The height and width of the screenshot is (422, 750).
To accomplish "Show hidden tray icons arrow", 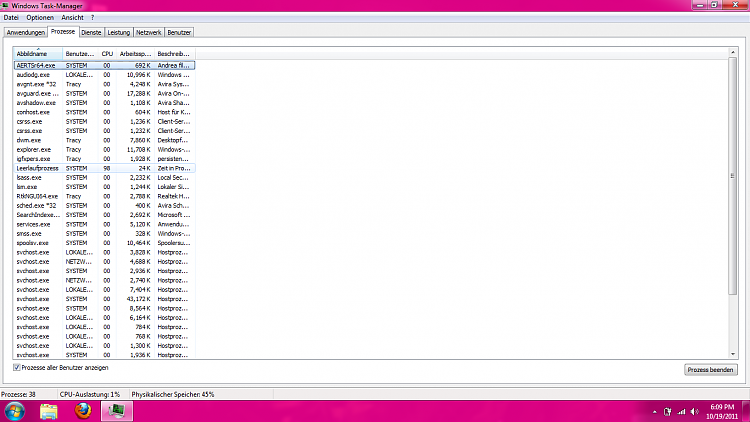I will (x=654, y=412).
